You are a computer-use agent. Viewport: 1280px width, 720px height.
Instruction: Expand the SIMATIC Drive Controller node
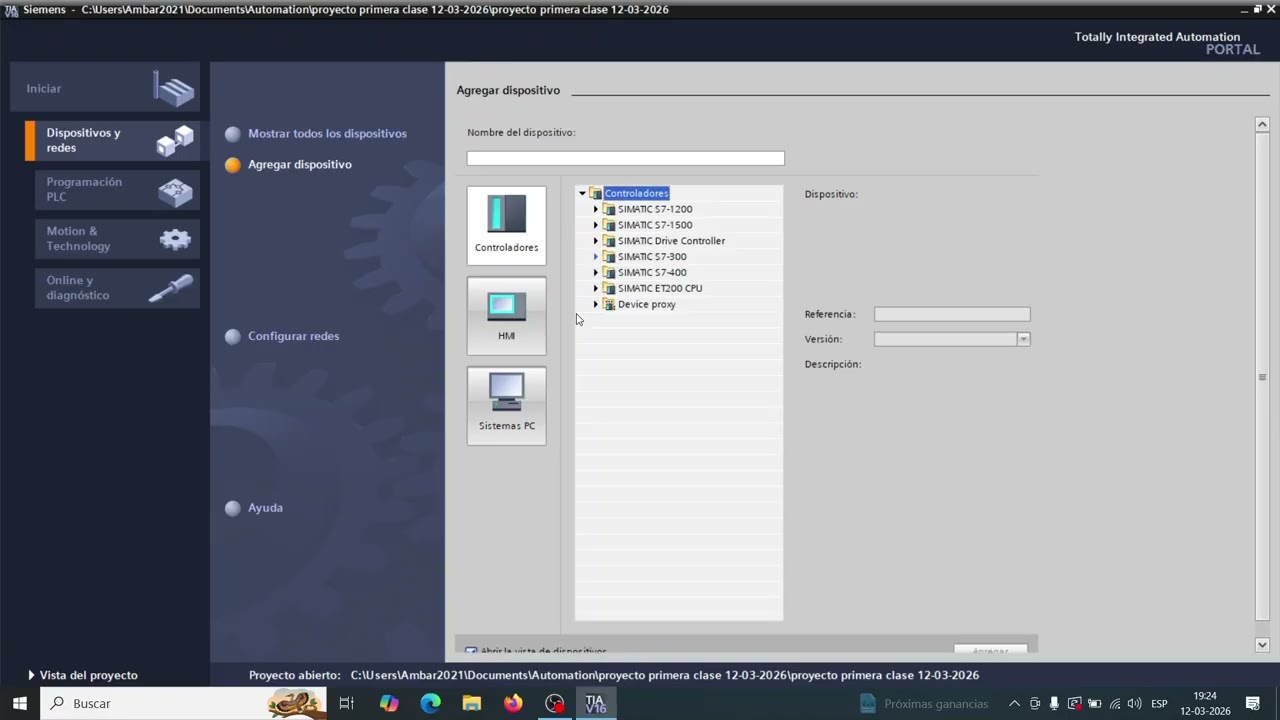596,241
